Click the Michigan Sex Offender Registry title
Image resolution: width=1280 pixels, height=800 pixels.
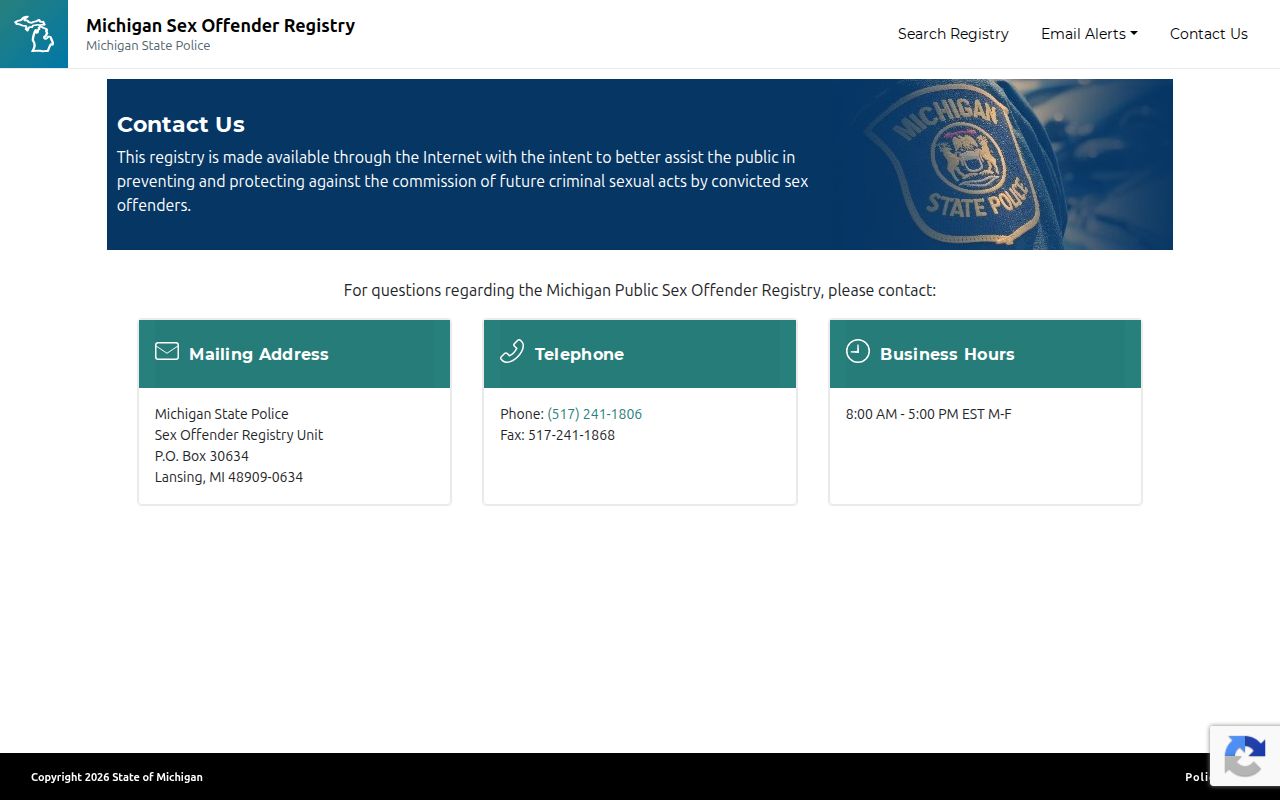pyautogui.click(x=220, y=25)
